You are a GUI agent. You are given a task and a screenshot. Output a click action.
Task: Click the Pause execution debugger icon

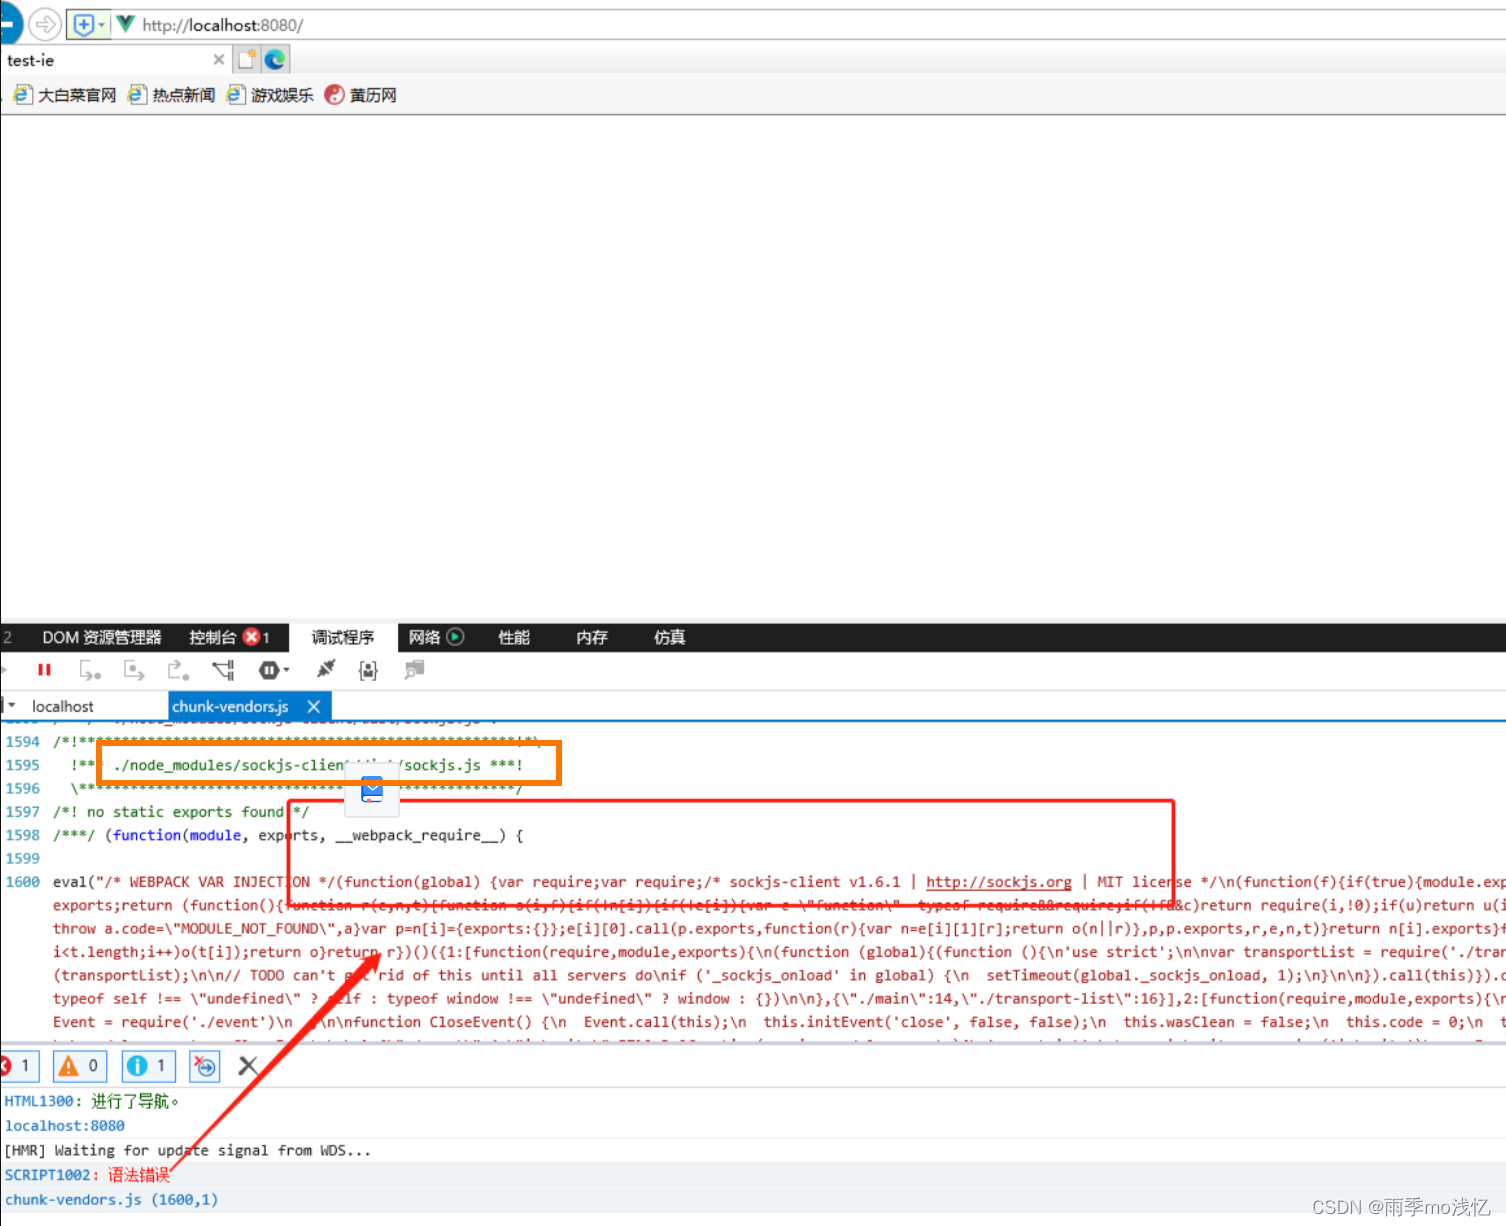[44, 670]
